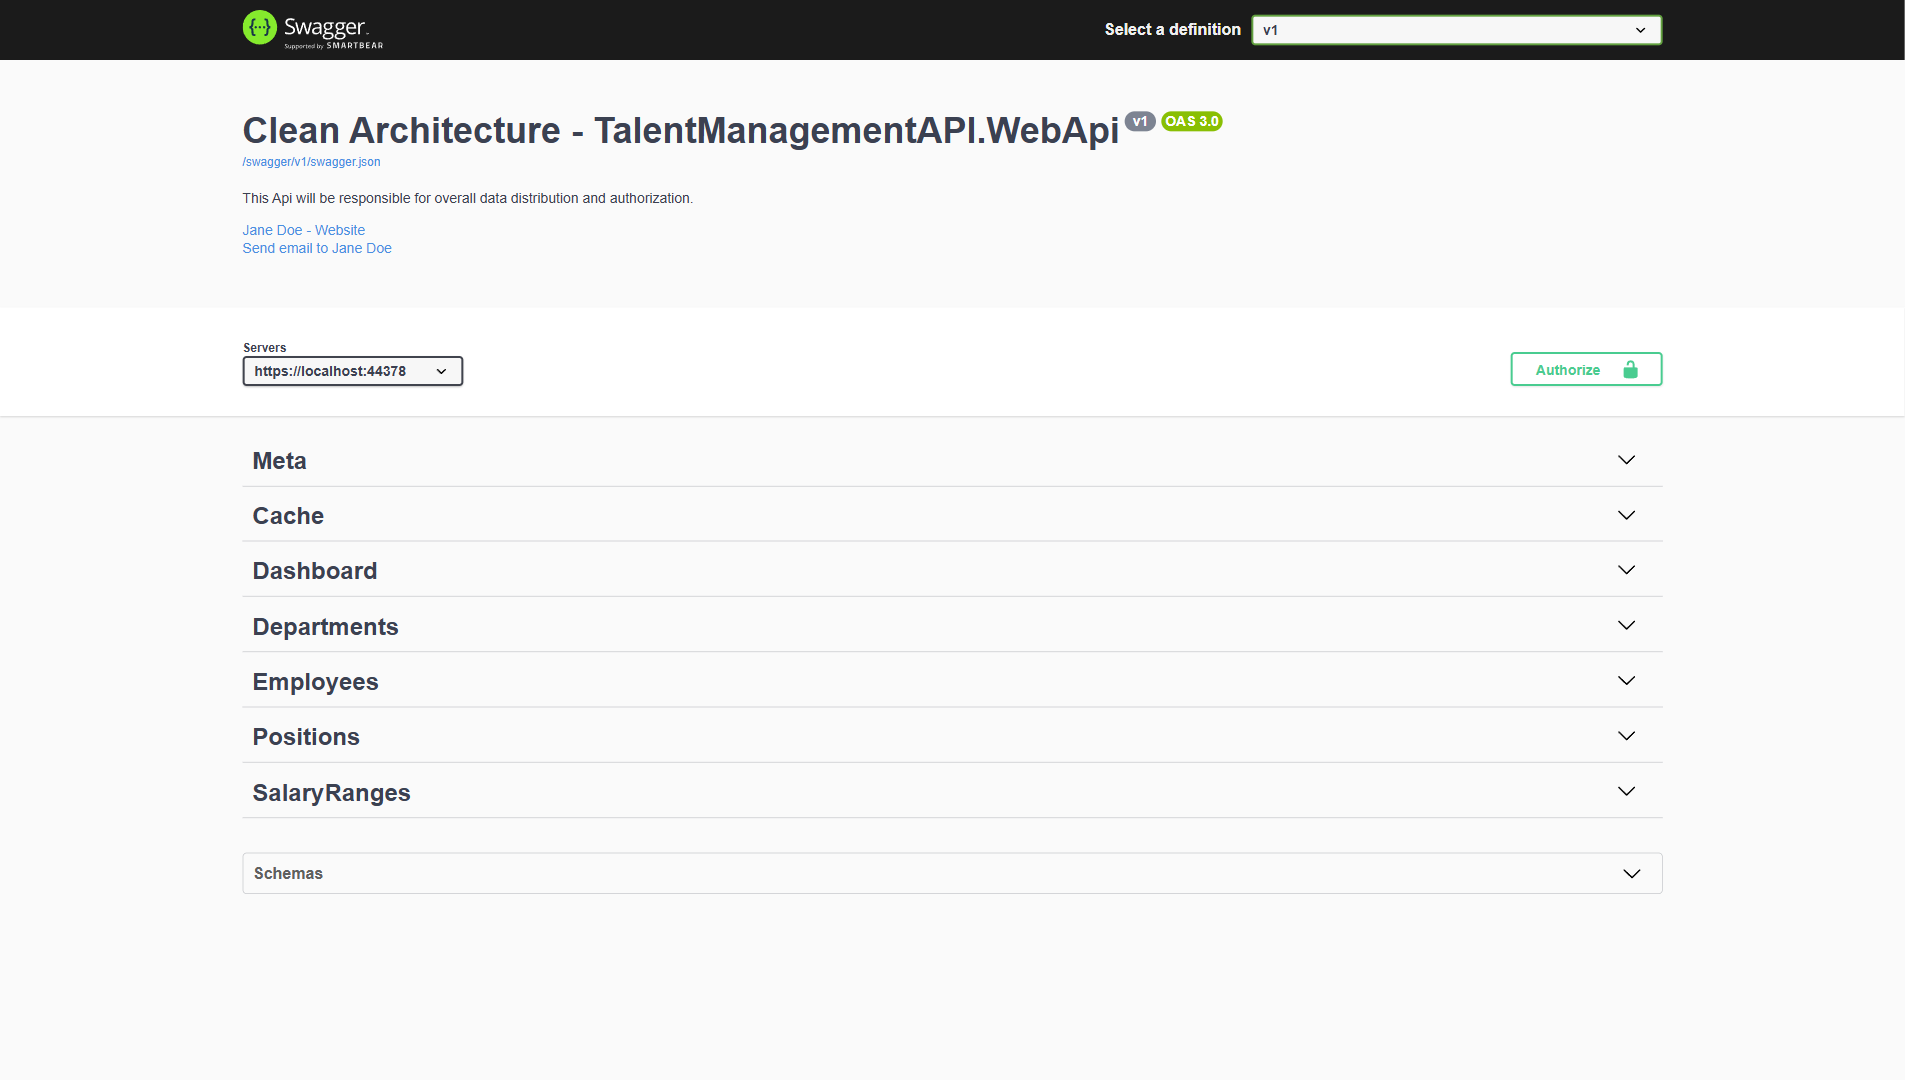Image resolution: width=1905 pixels, height=1080 pixels.
Task: Select the Meta section header
Action: 280,460
